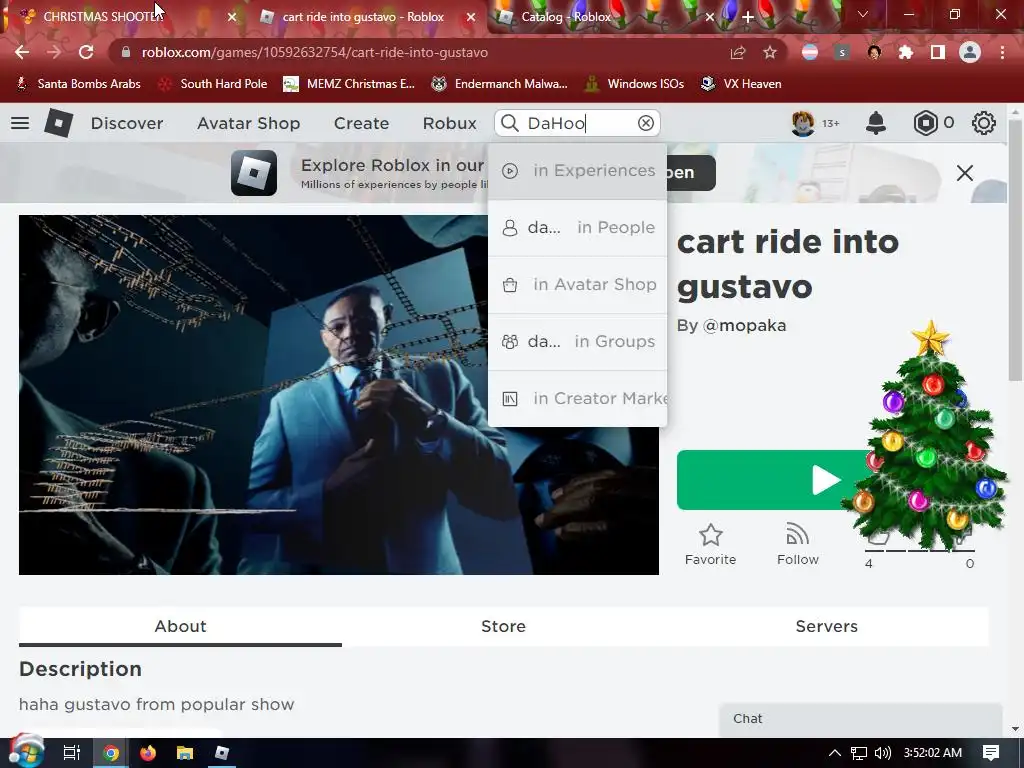Image resolution: width=1024 pixels, height=768 pixels.
Task: Click the Roblox logo home icon
Action: (58, 123)
